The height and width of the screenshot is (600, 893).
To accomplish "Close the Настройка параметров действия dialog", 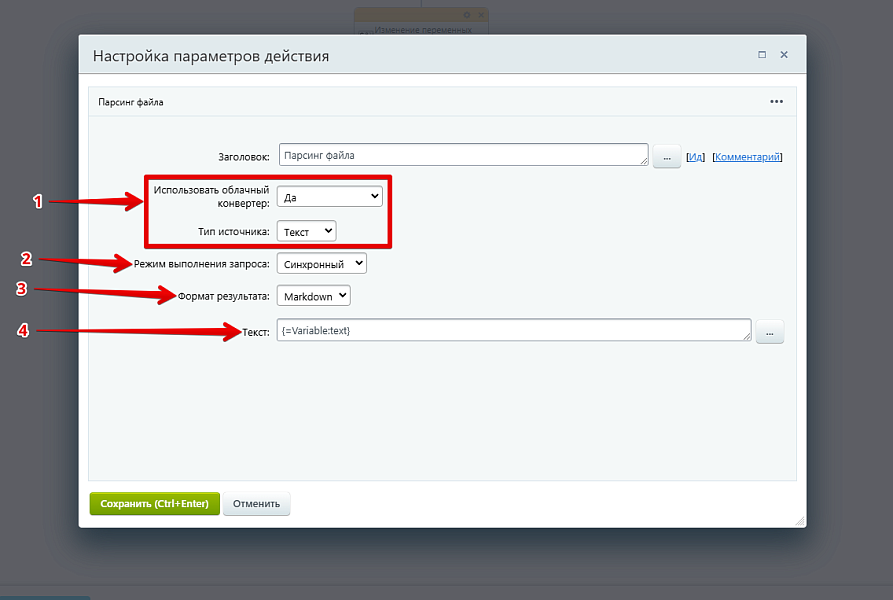I will pos(784,55).
